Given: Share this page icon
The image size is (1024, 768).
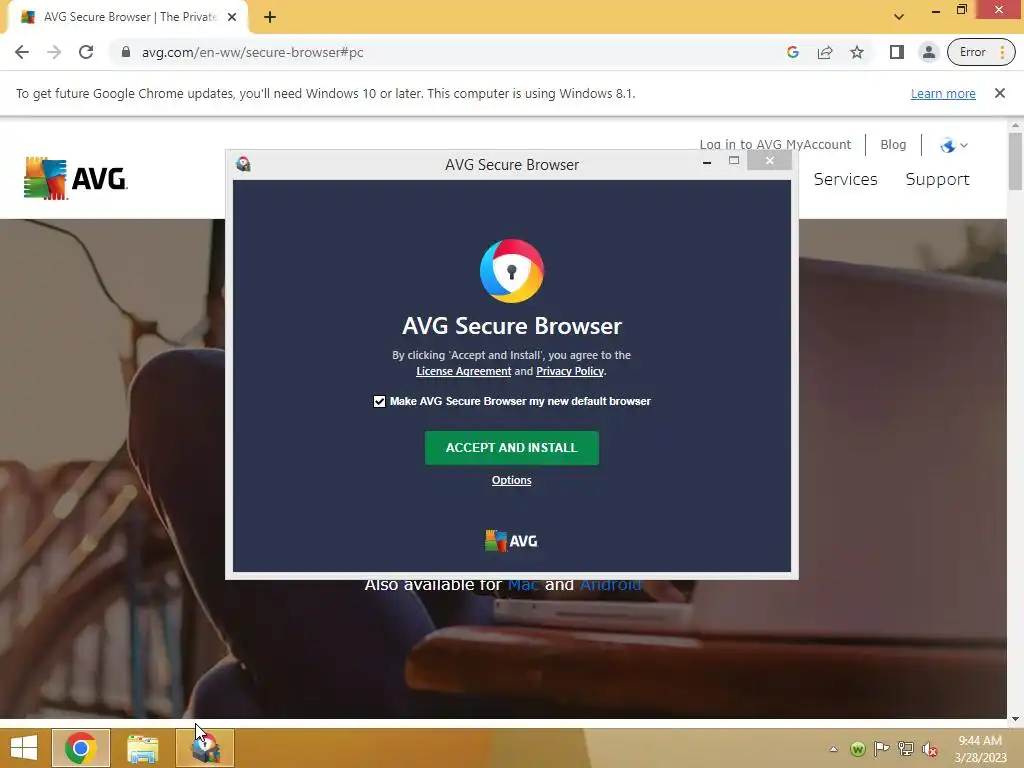Looking at the screenshot, I should tap(825, 52).
